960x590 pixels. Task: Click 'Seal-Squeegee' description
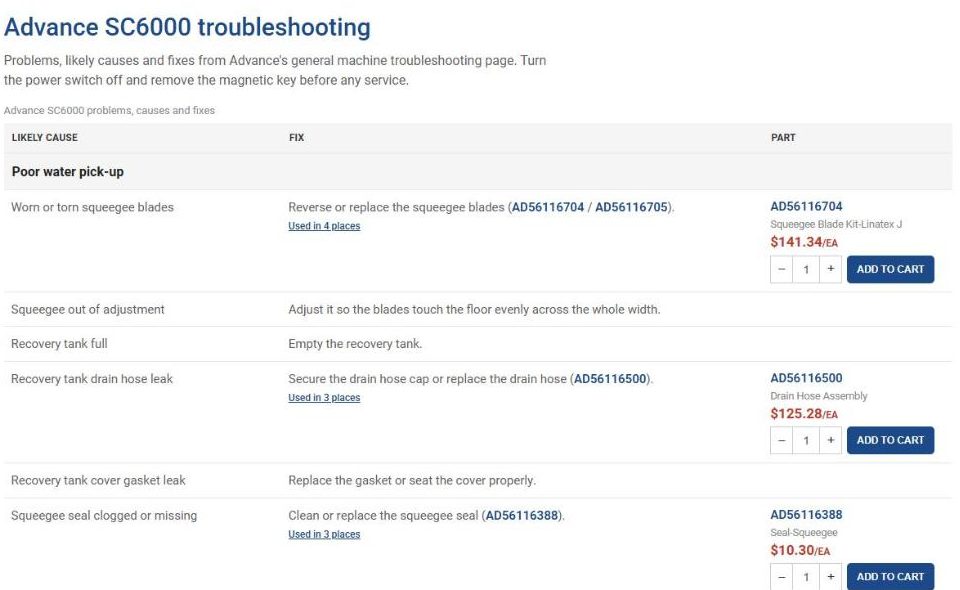point(804,532)
